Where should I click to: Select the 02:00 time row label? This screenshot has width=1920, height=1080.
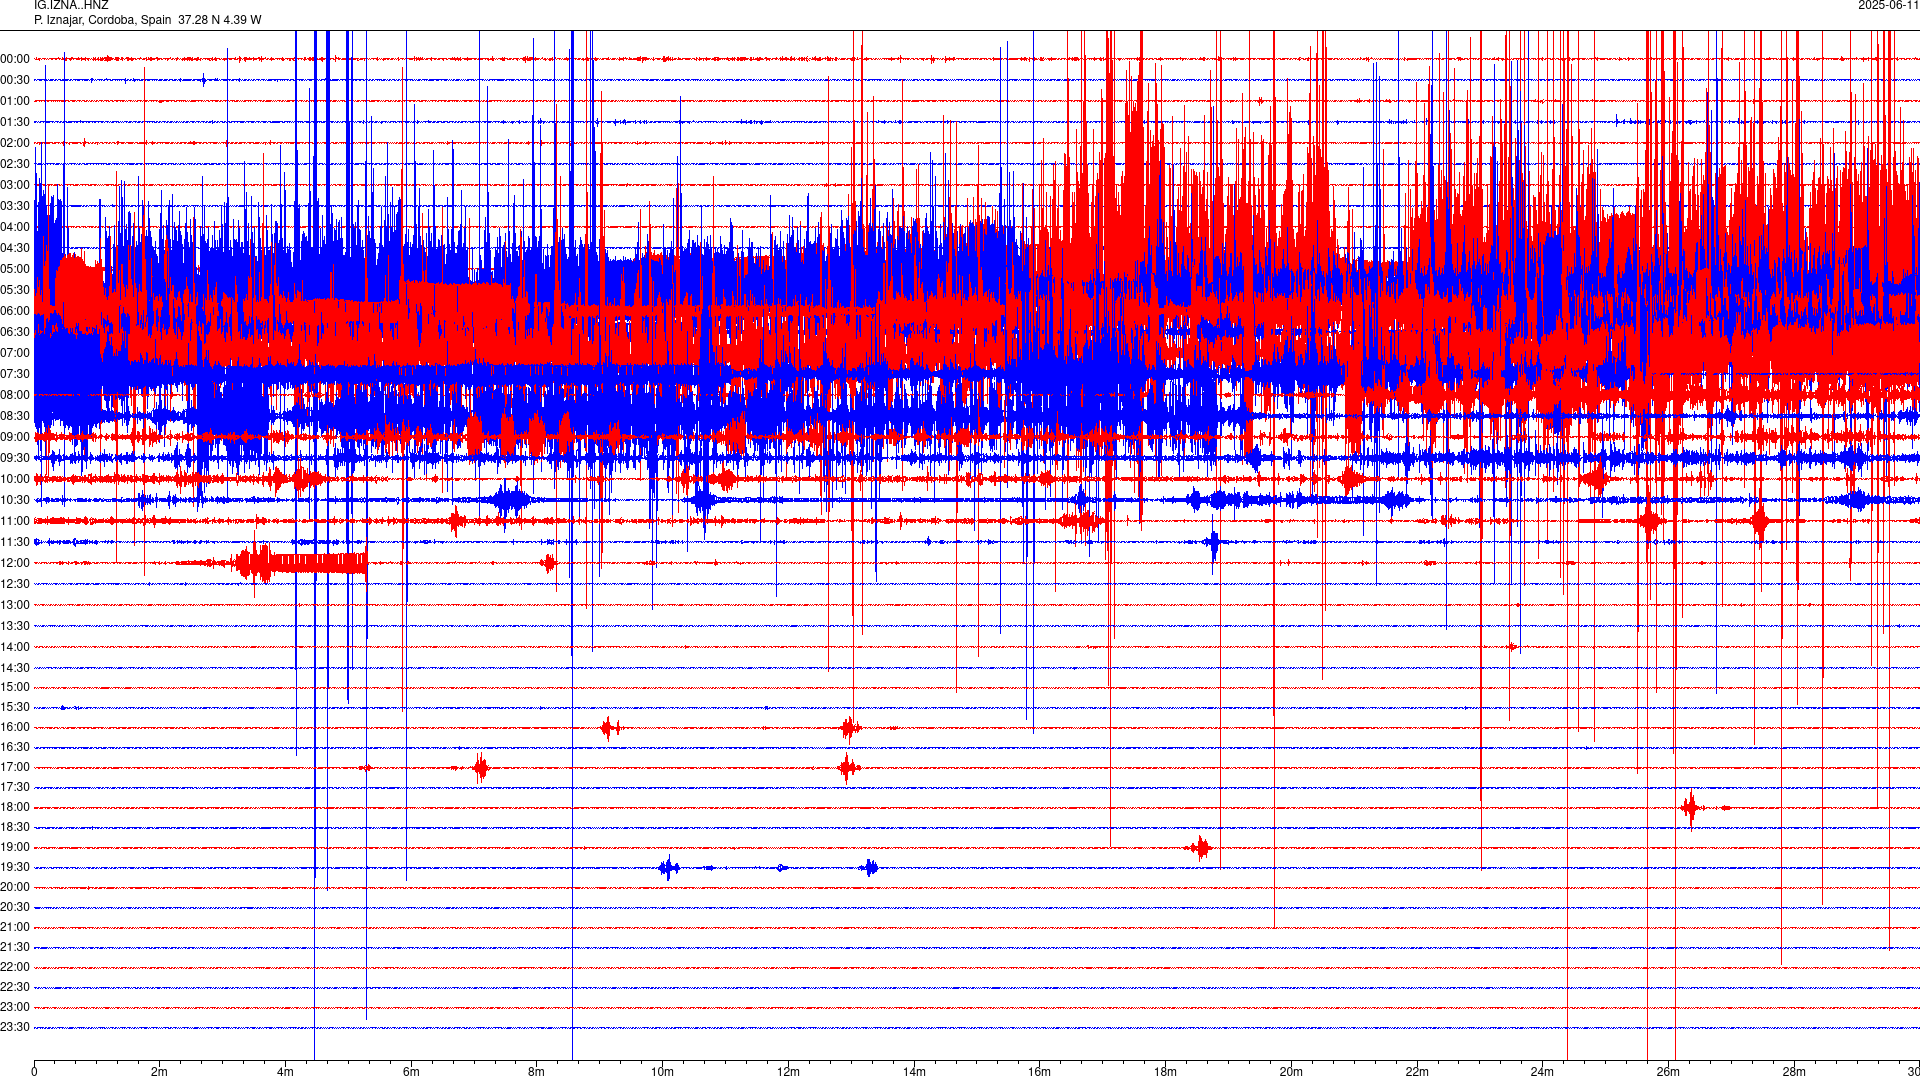[15, 143]
